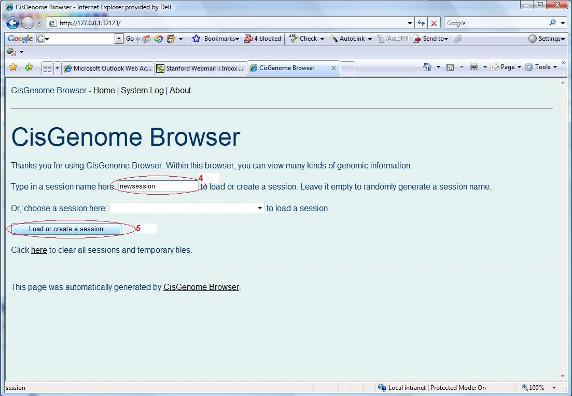Click the search magnifier icon
Screen dimensions: 572x396
[553, 23]
